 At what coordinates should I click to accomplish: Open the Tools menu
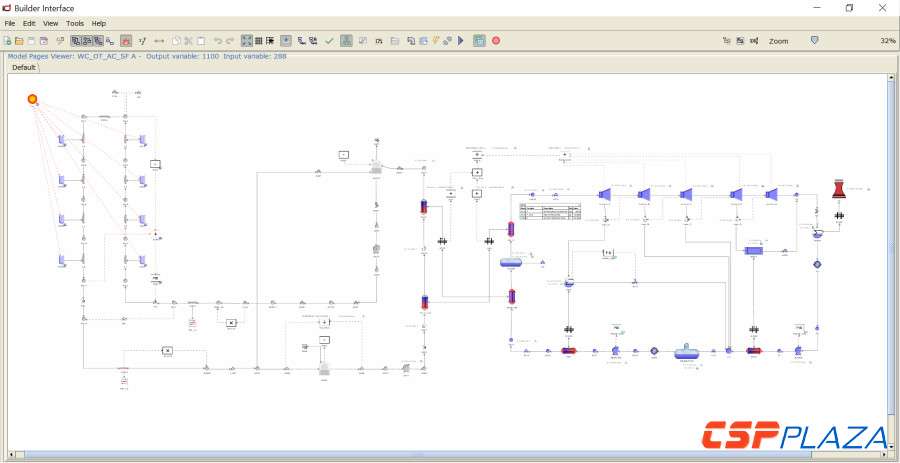pos(75,23)
